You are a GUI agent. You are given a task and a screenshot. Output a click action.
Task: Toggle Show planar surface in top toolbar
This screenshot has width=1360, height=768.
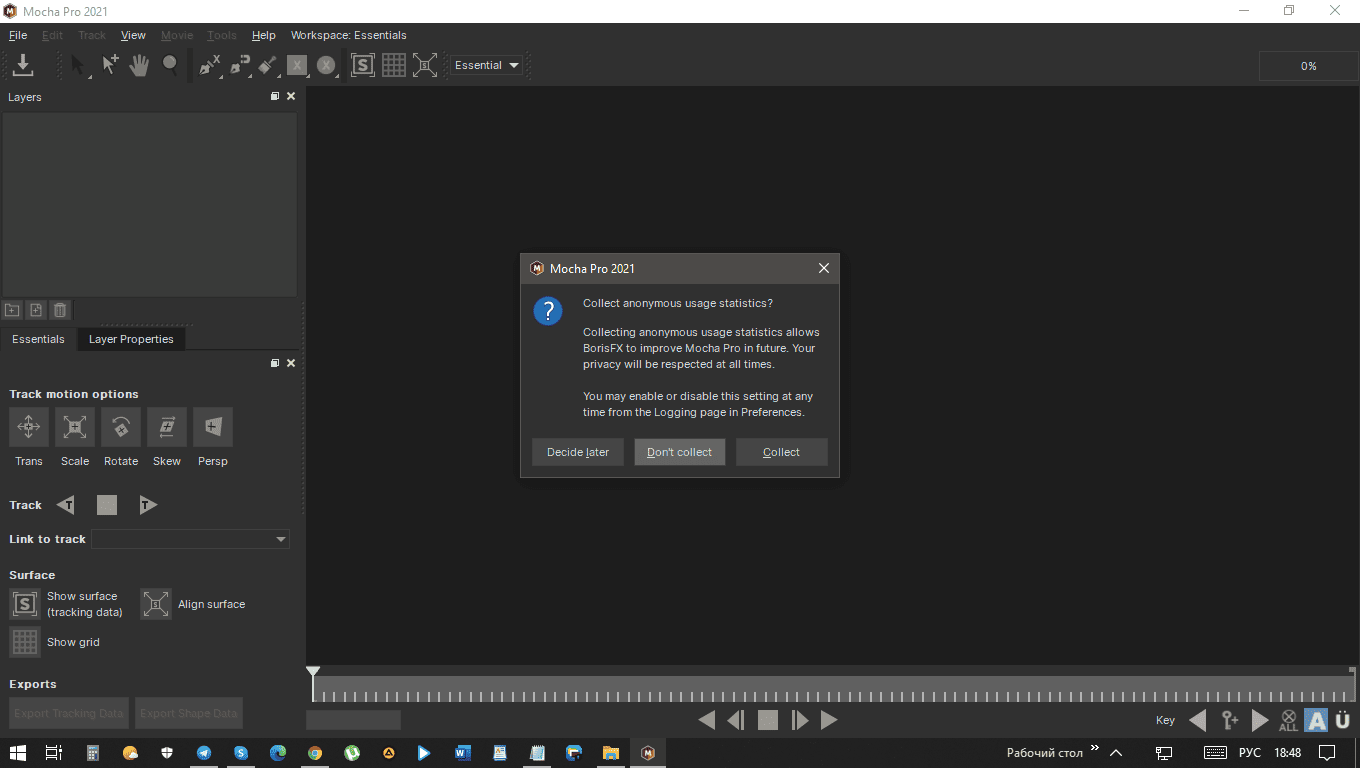(x=363, y=65)
